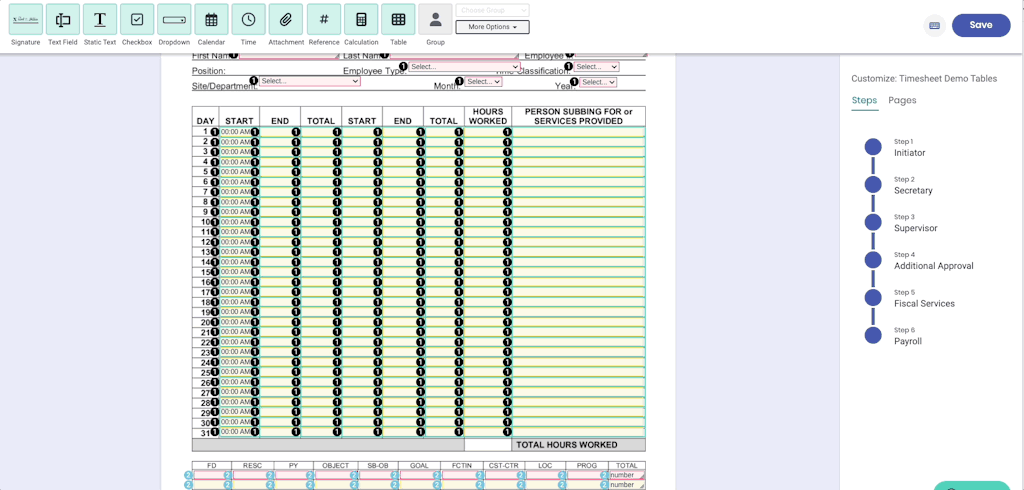Screen dimensions: 1024x490
Task: Click the Last Name input field
Action: pyautogui.click(x=455, y=56)
